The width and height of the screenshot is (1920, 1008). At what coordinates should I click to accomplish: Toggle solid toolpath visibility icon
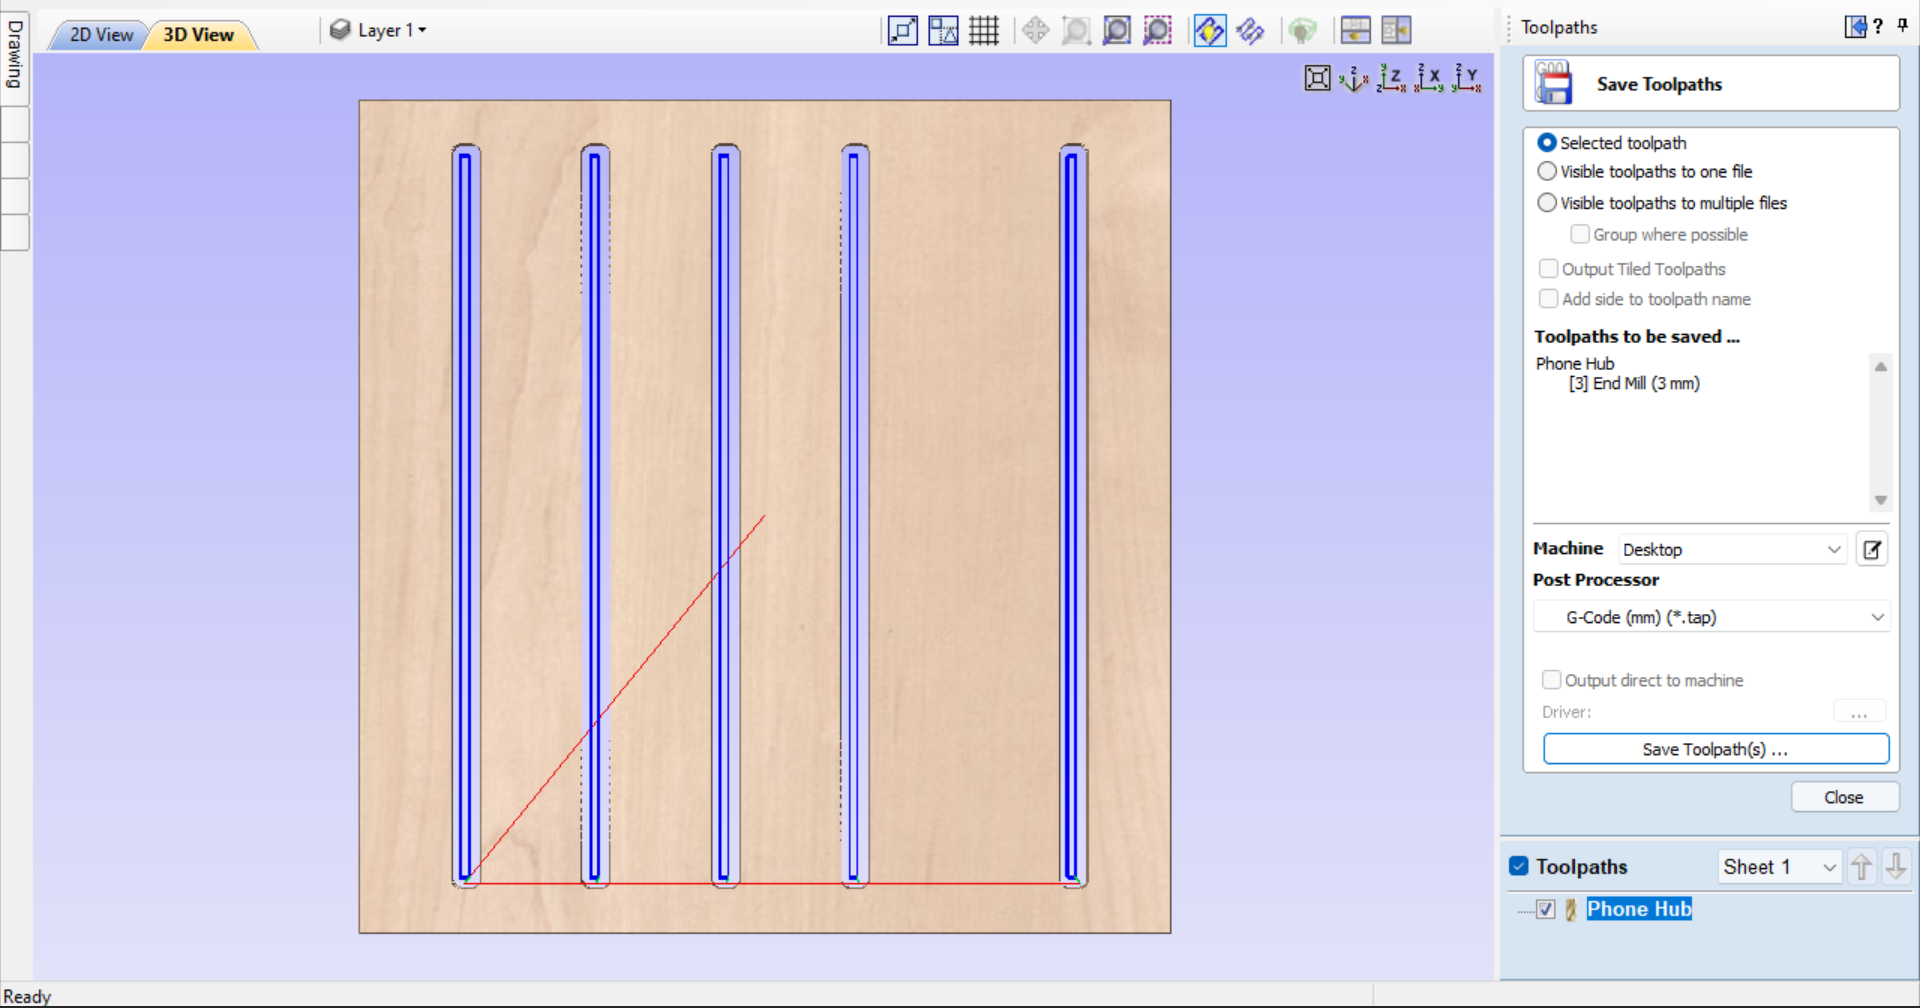[1210, 30]
